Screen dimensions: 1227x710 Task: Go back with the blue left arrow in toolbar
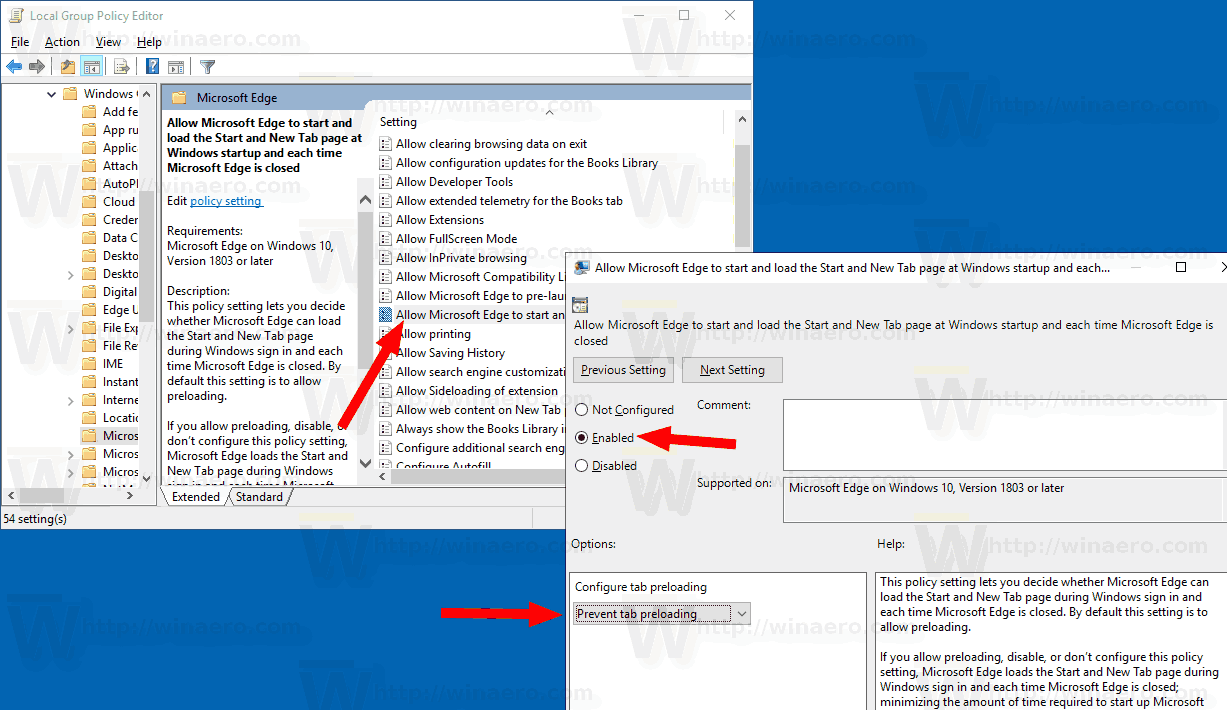[14, 67]
